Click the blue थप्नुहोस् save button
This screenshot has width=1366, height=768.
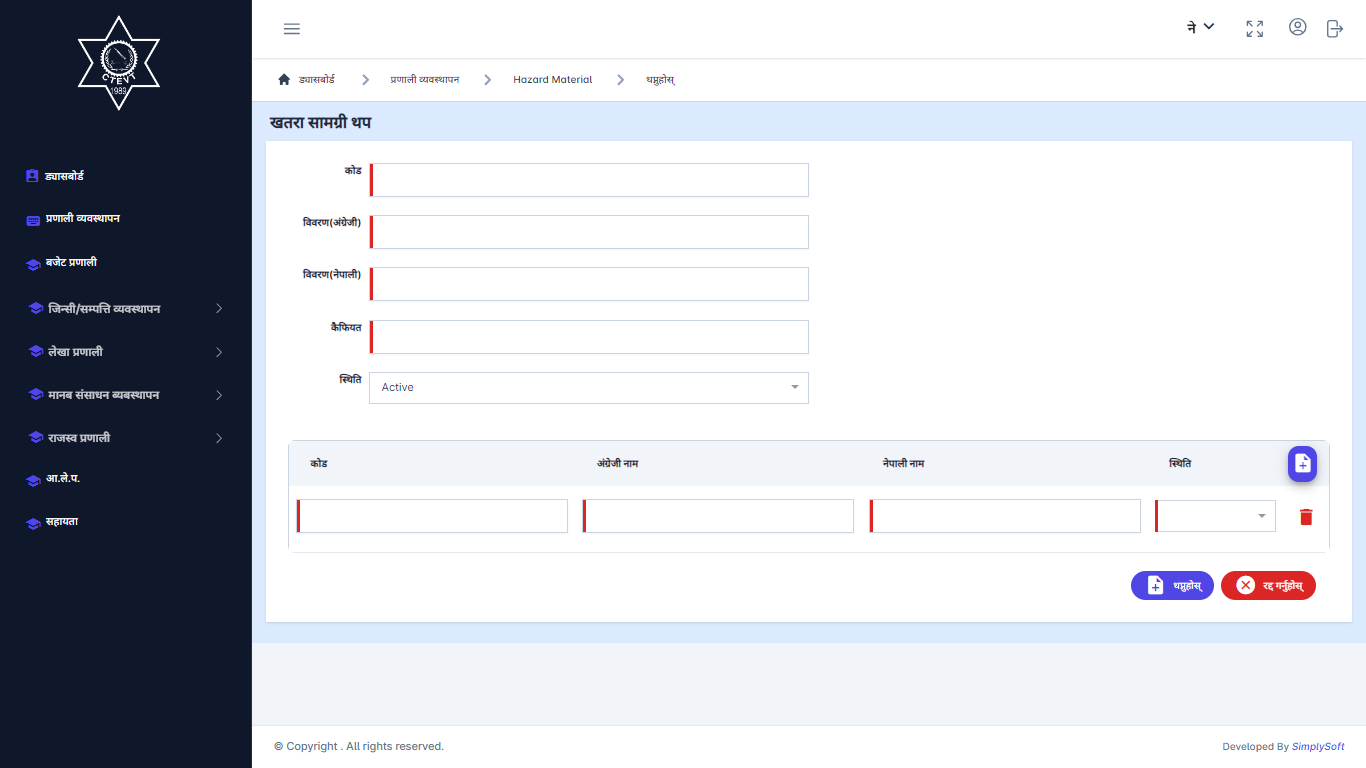[1172, 586]
